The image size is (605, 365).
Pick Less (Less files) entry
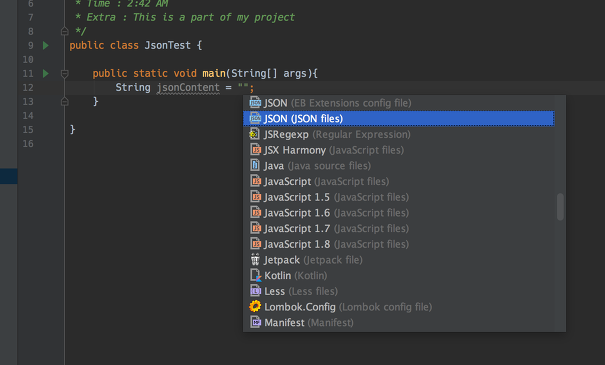(399, 291)
